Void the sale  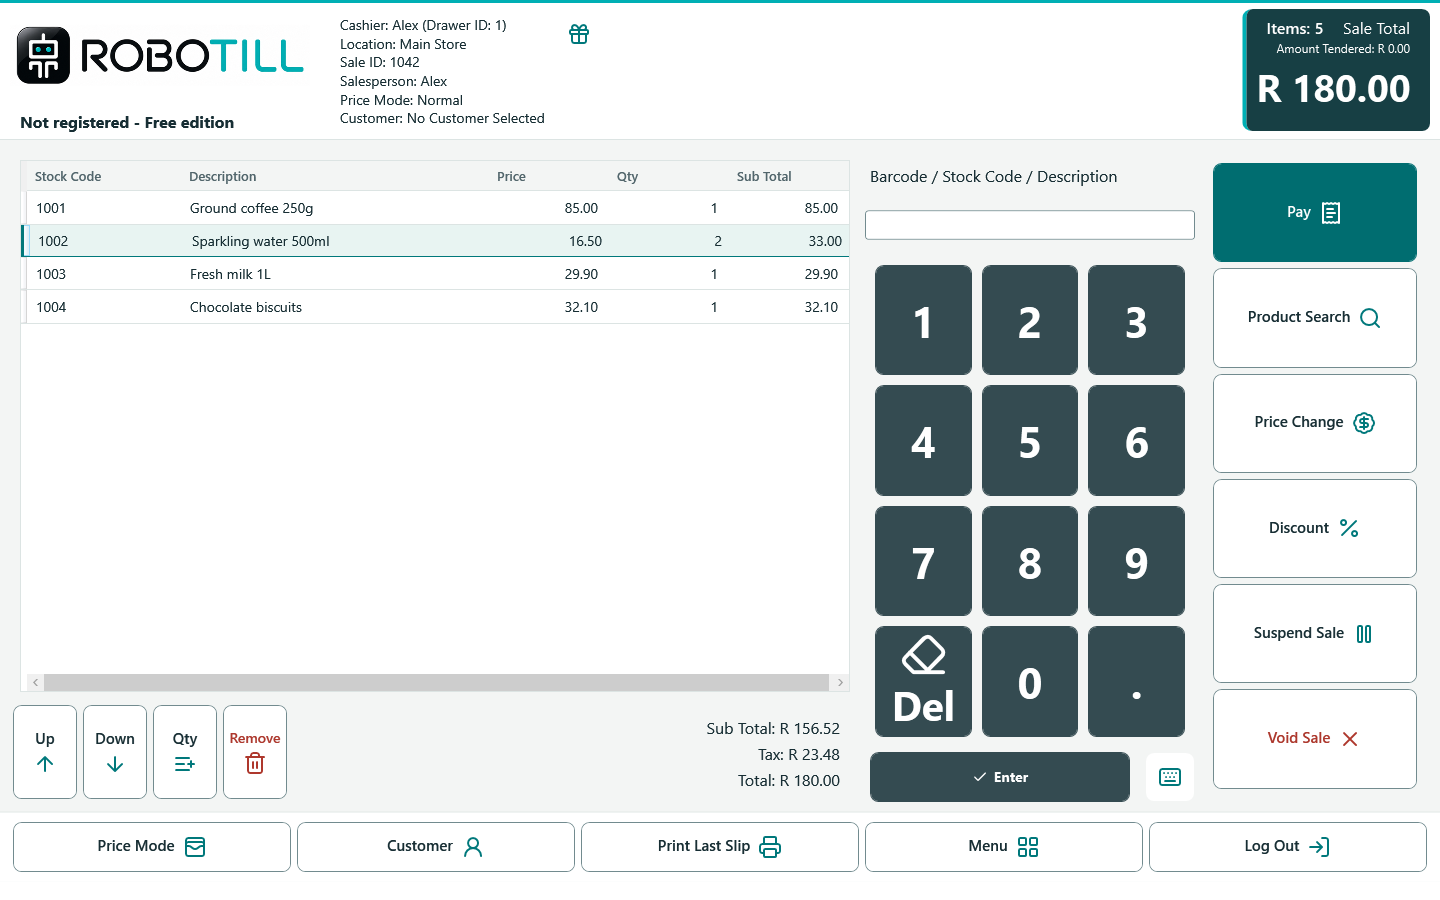tap(1315, 739)
